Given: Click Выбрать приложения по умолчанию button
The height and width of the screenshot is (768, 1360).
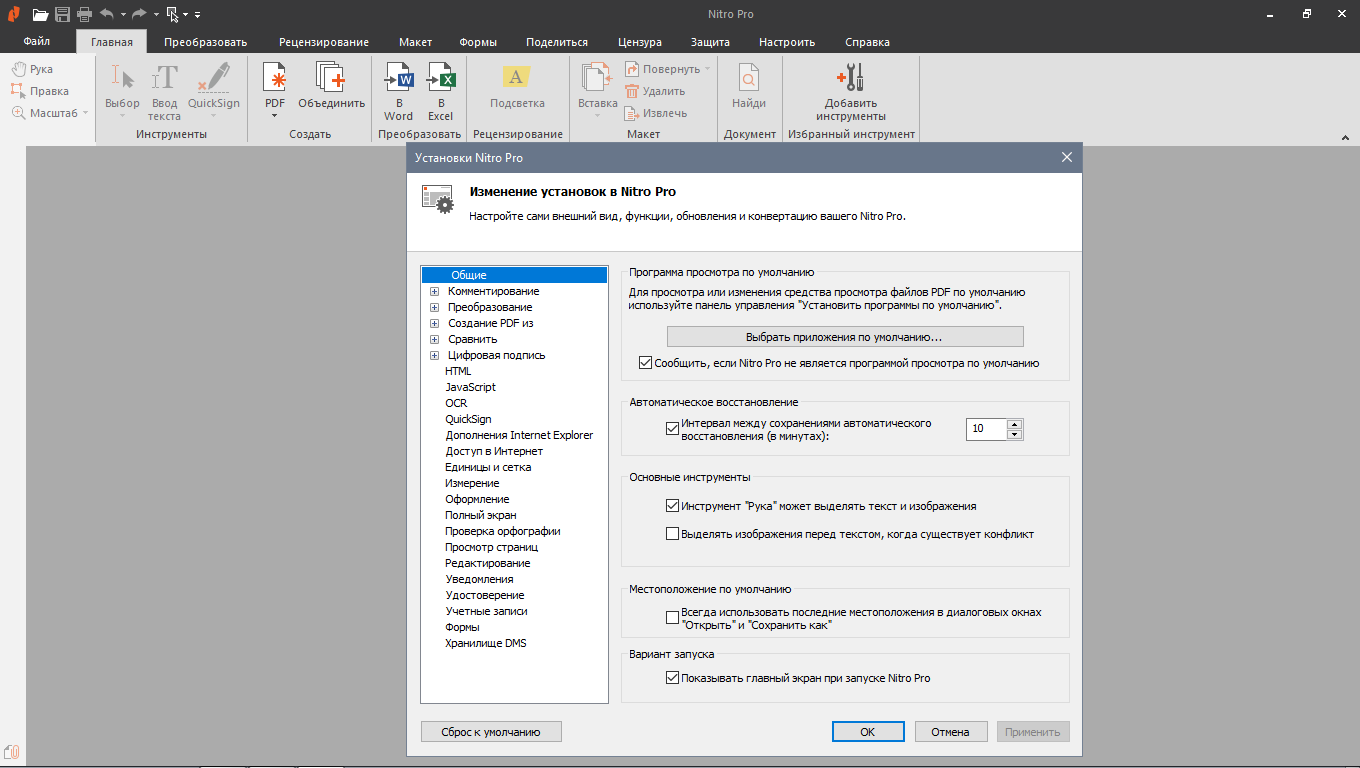Looking at the screenshot, I should (x=845, y=337).
